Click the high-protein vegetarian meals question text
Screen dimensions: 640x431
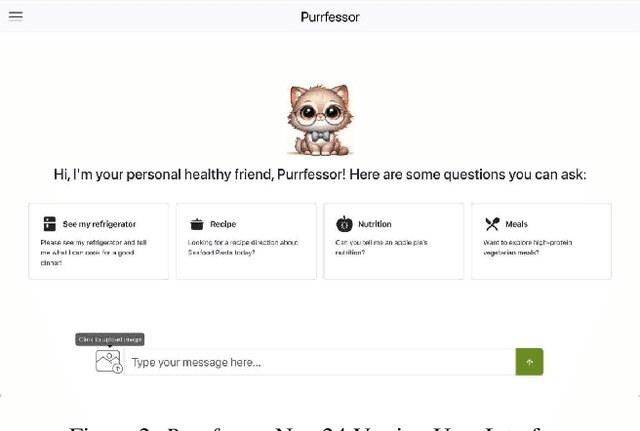(x=532, y=247)
